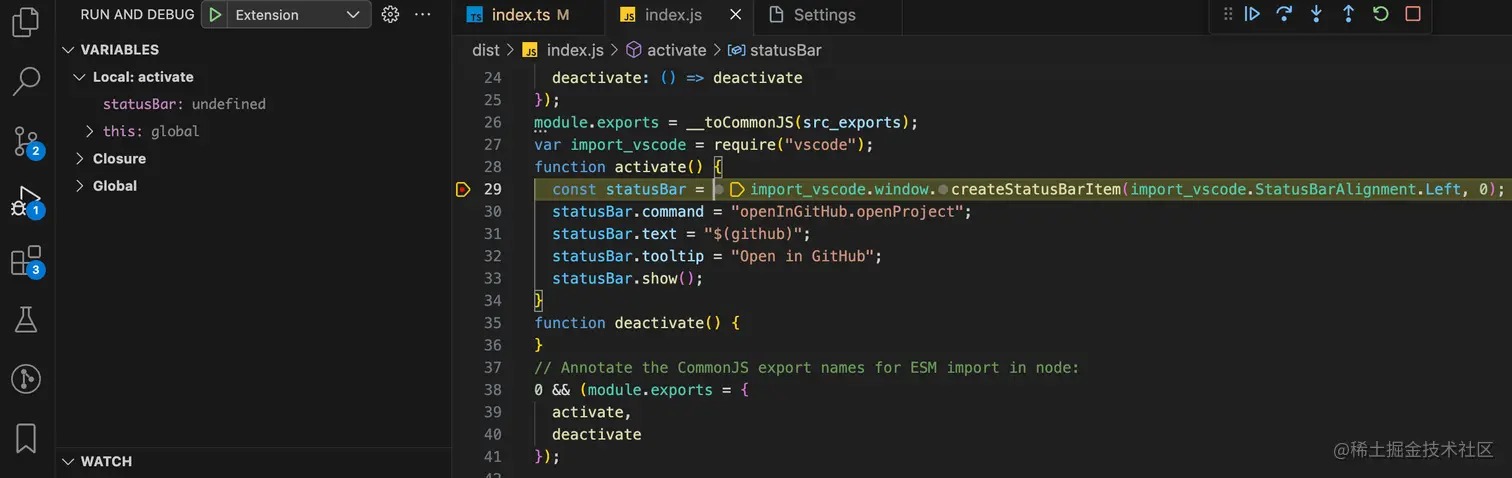Click line number 30 gutter

tap(492, 212)
